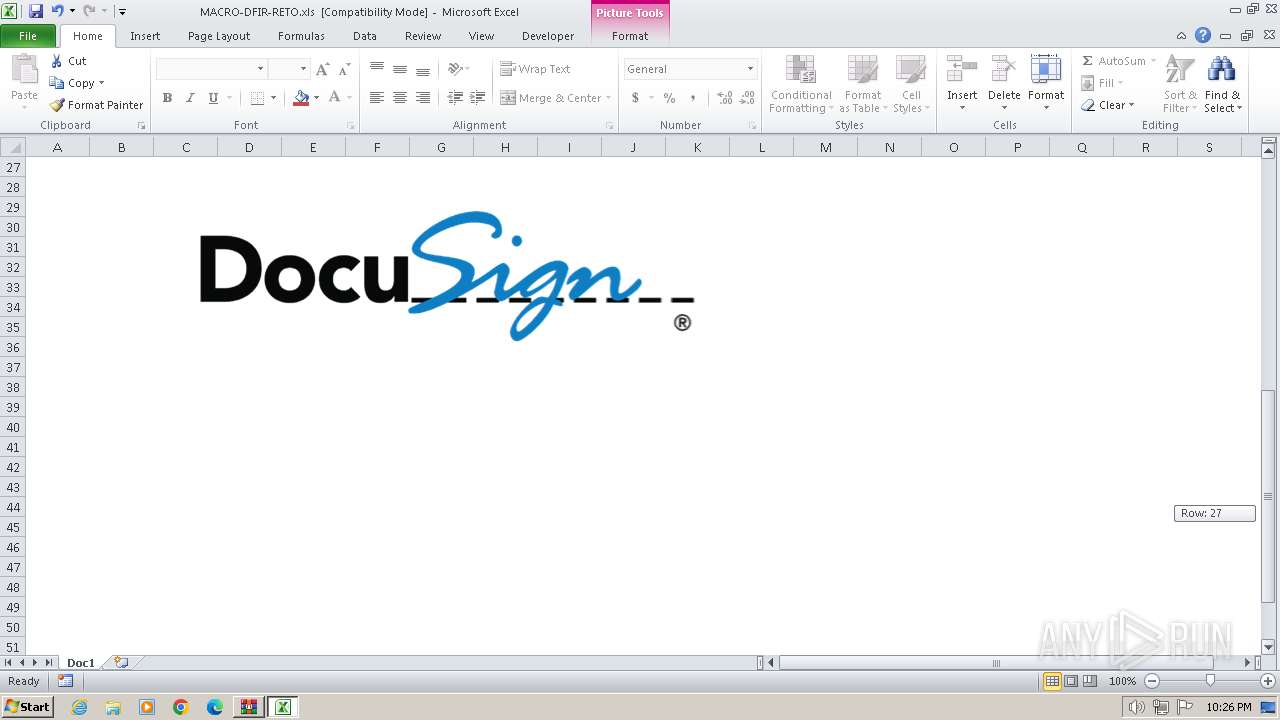Image resolution: width=1280 pixels, height=720 pixels.
Task: Open Format as Table gallery
Action: click(x=862, y=84)
